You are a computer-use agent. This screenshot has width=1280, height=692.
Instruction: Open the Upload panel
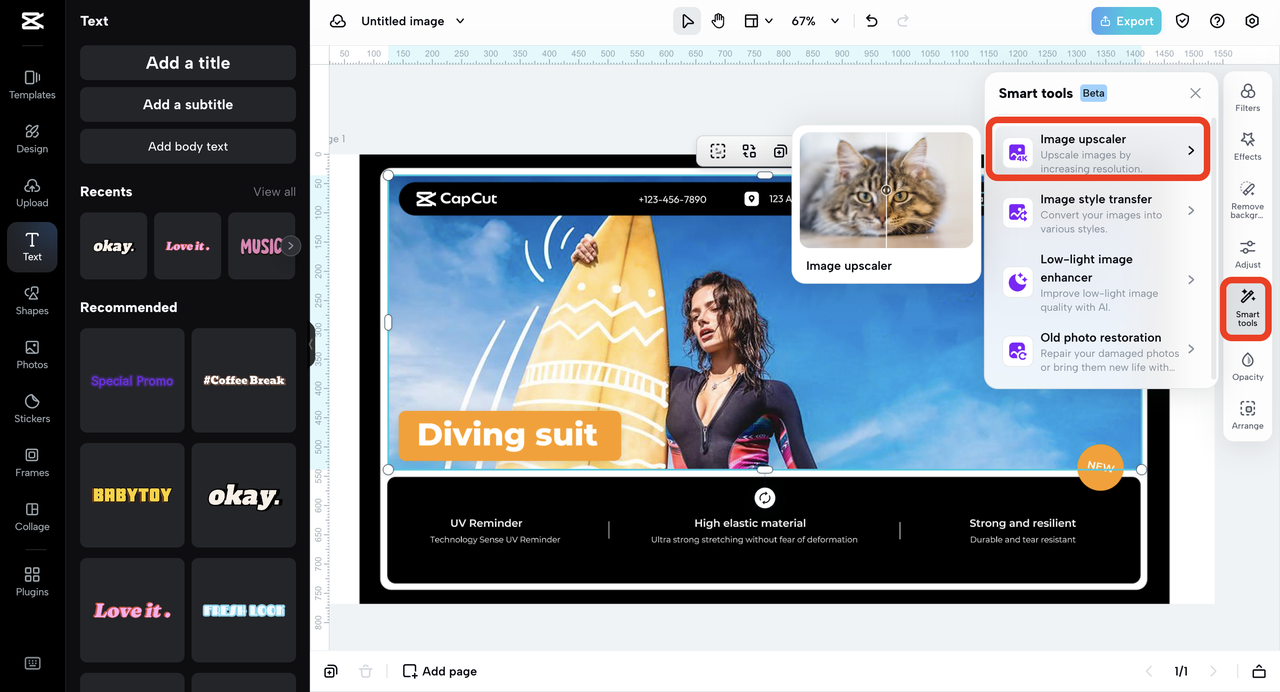pyautogui.click(x=32, y=192)
